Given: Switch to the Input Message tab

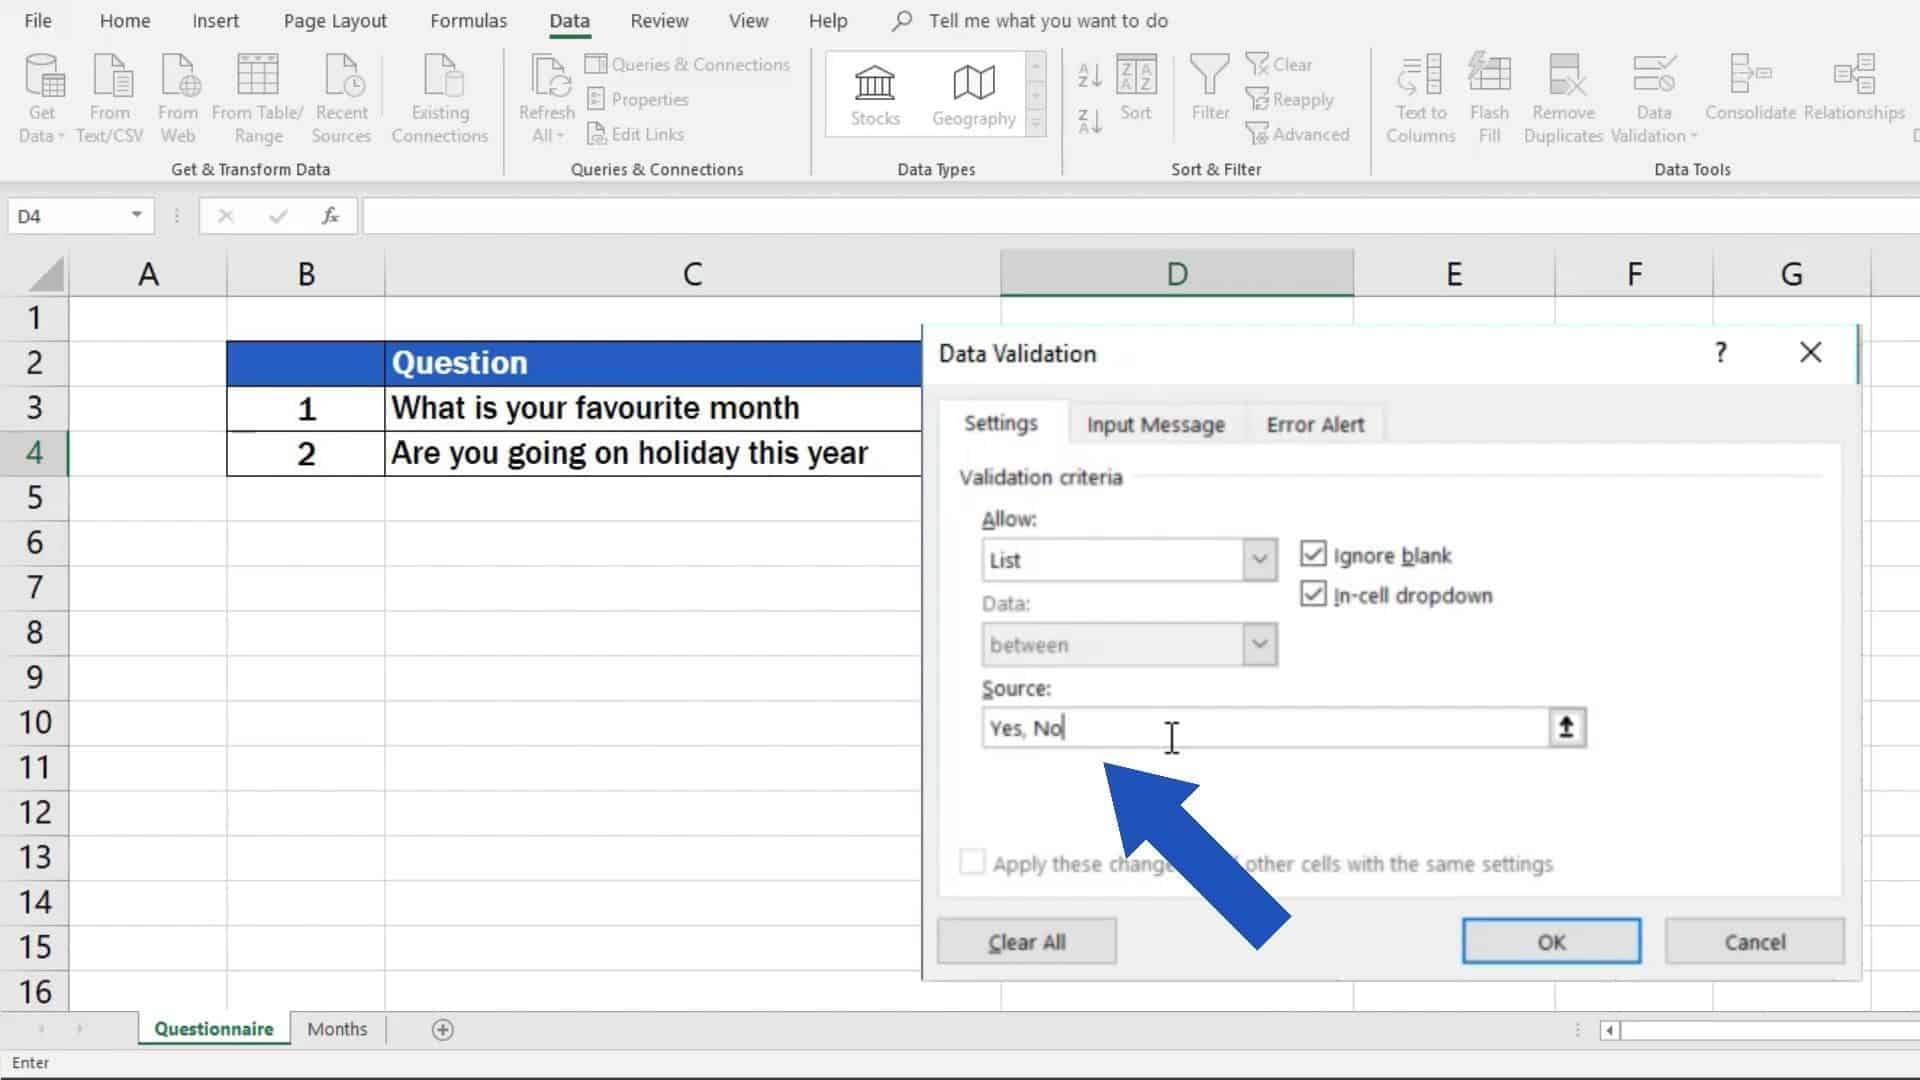Looking at the screenshot, I should pyautogui.click(x=1155, y=424).
